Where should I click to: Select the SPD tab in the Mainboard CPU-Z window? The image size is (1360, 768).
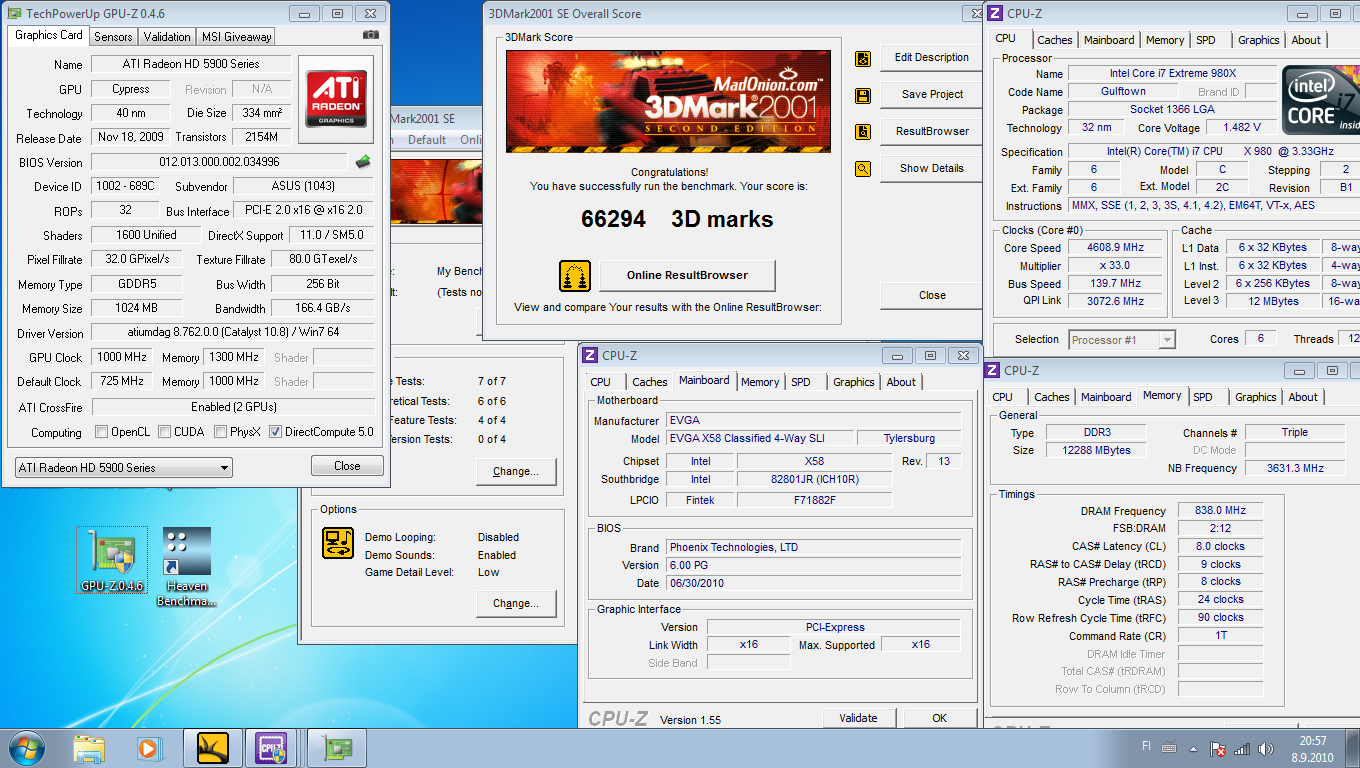801,382
